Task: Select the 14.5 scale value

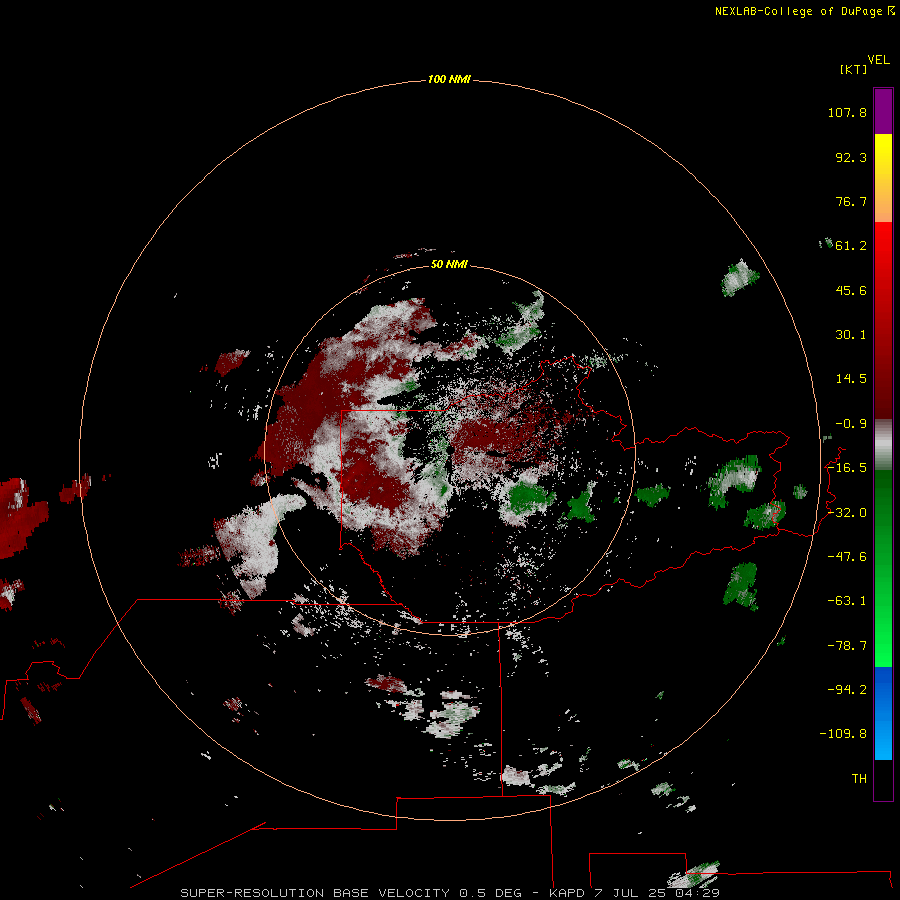Action: [851, 379]
